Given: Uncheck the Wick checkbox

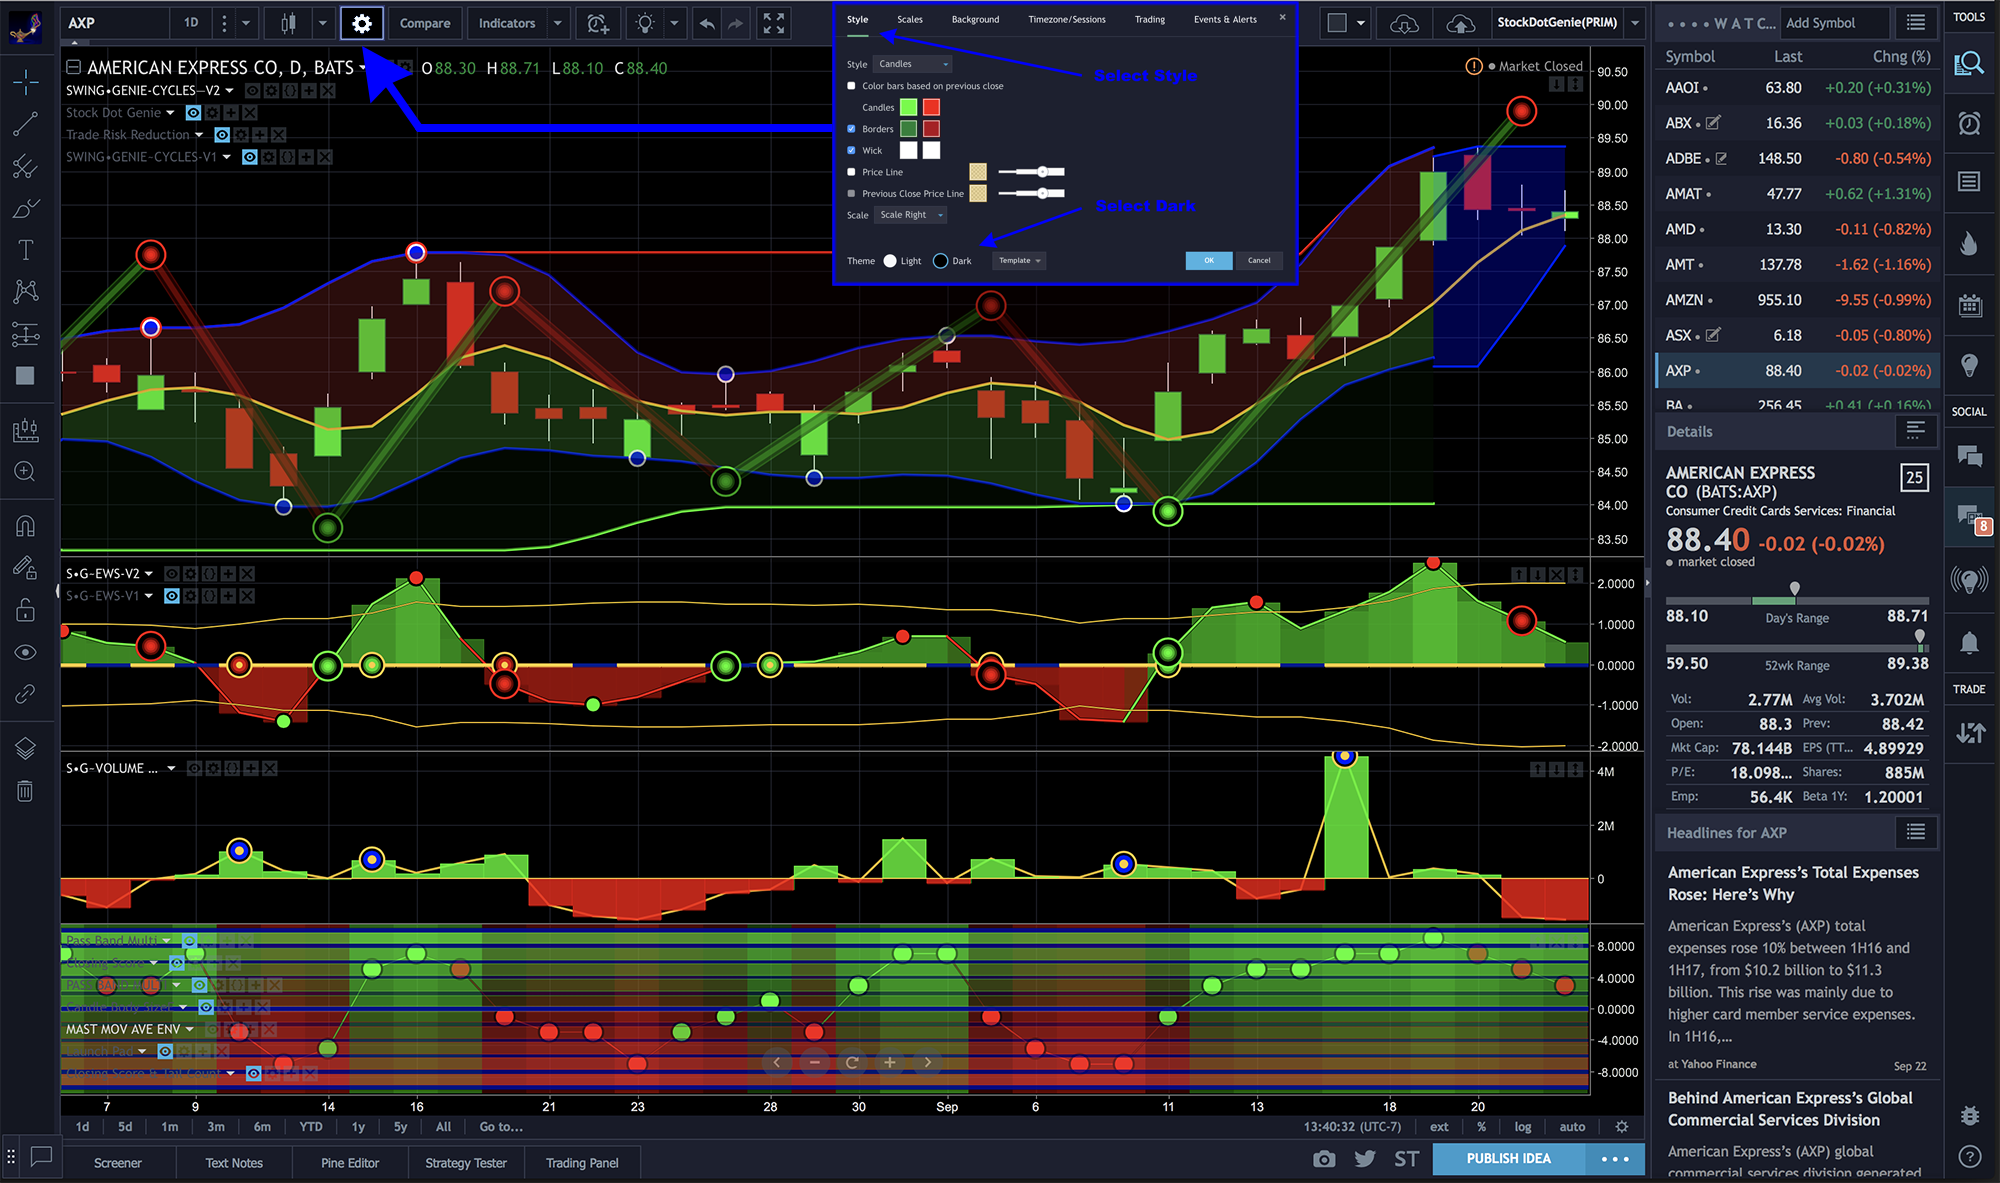Looking at the screenshot, I should 852,151.
